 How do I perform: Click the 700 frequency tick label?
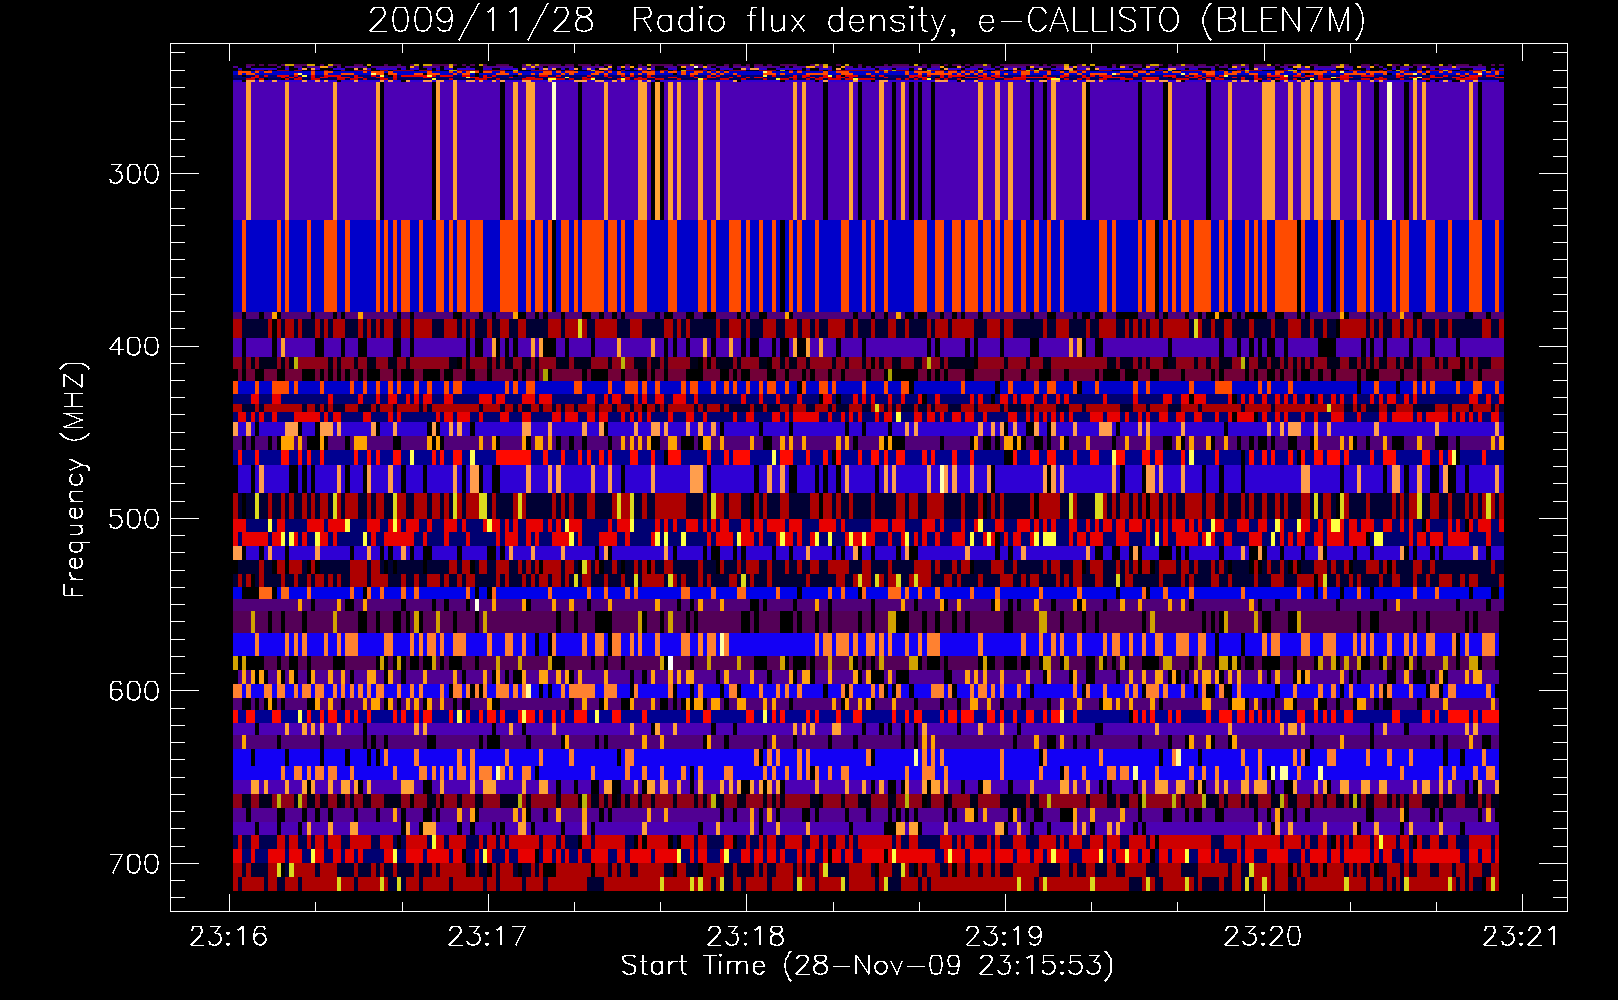tap(134, 864)
